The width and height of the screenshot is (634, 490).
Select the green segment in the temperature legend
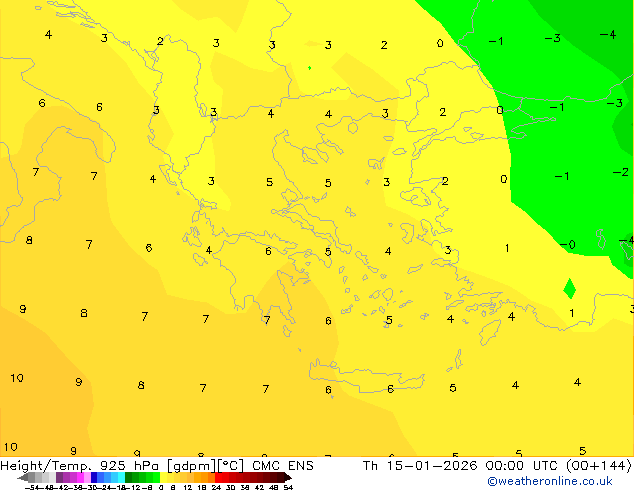(142, 478)
